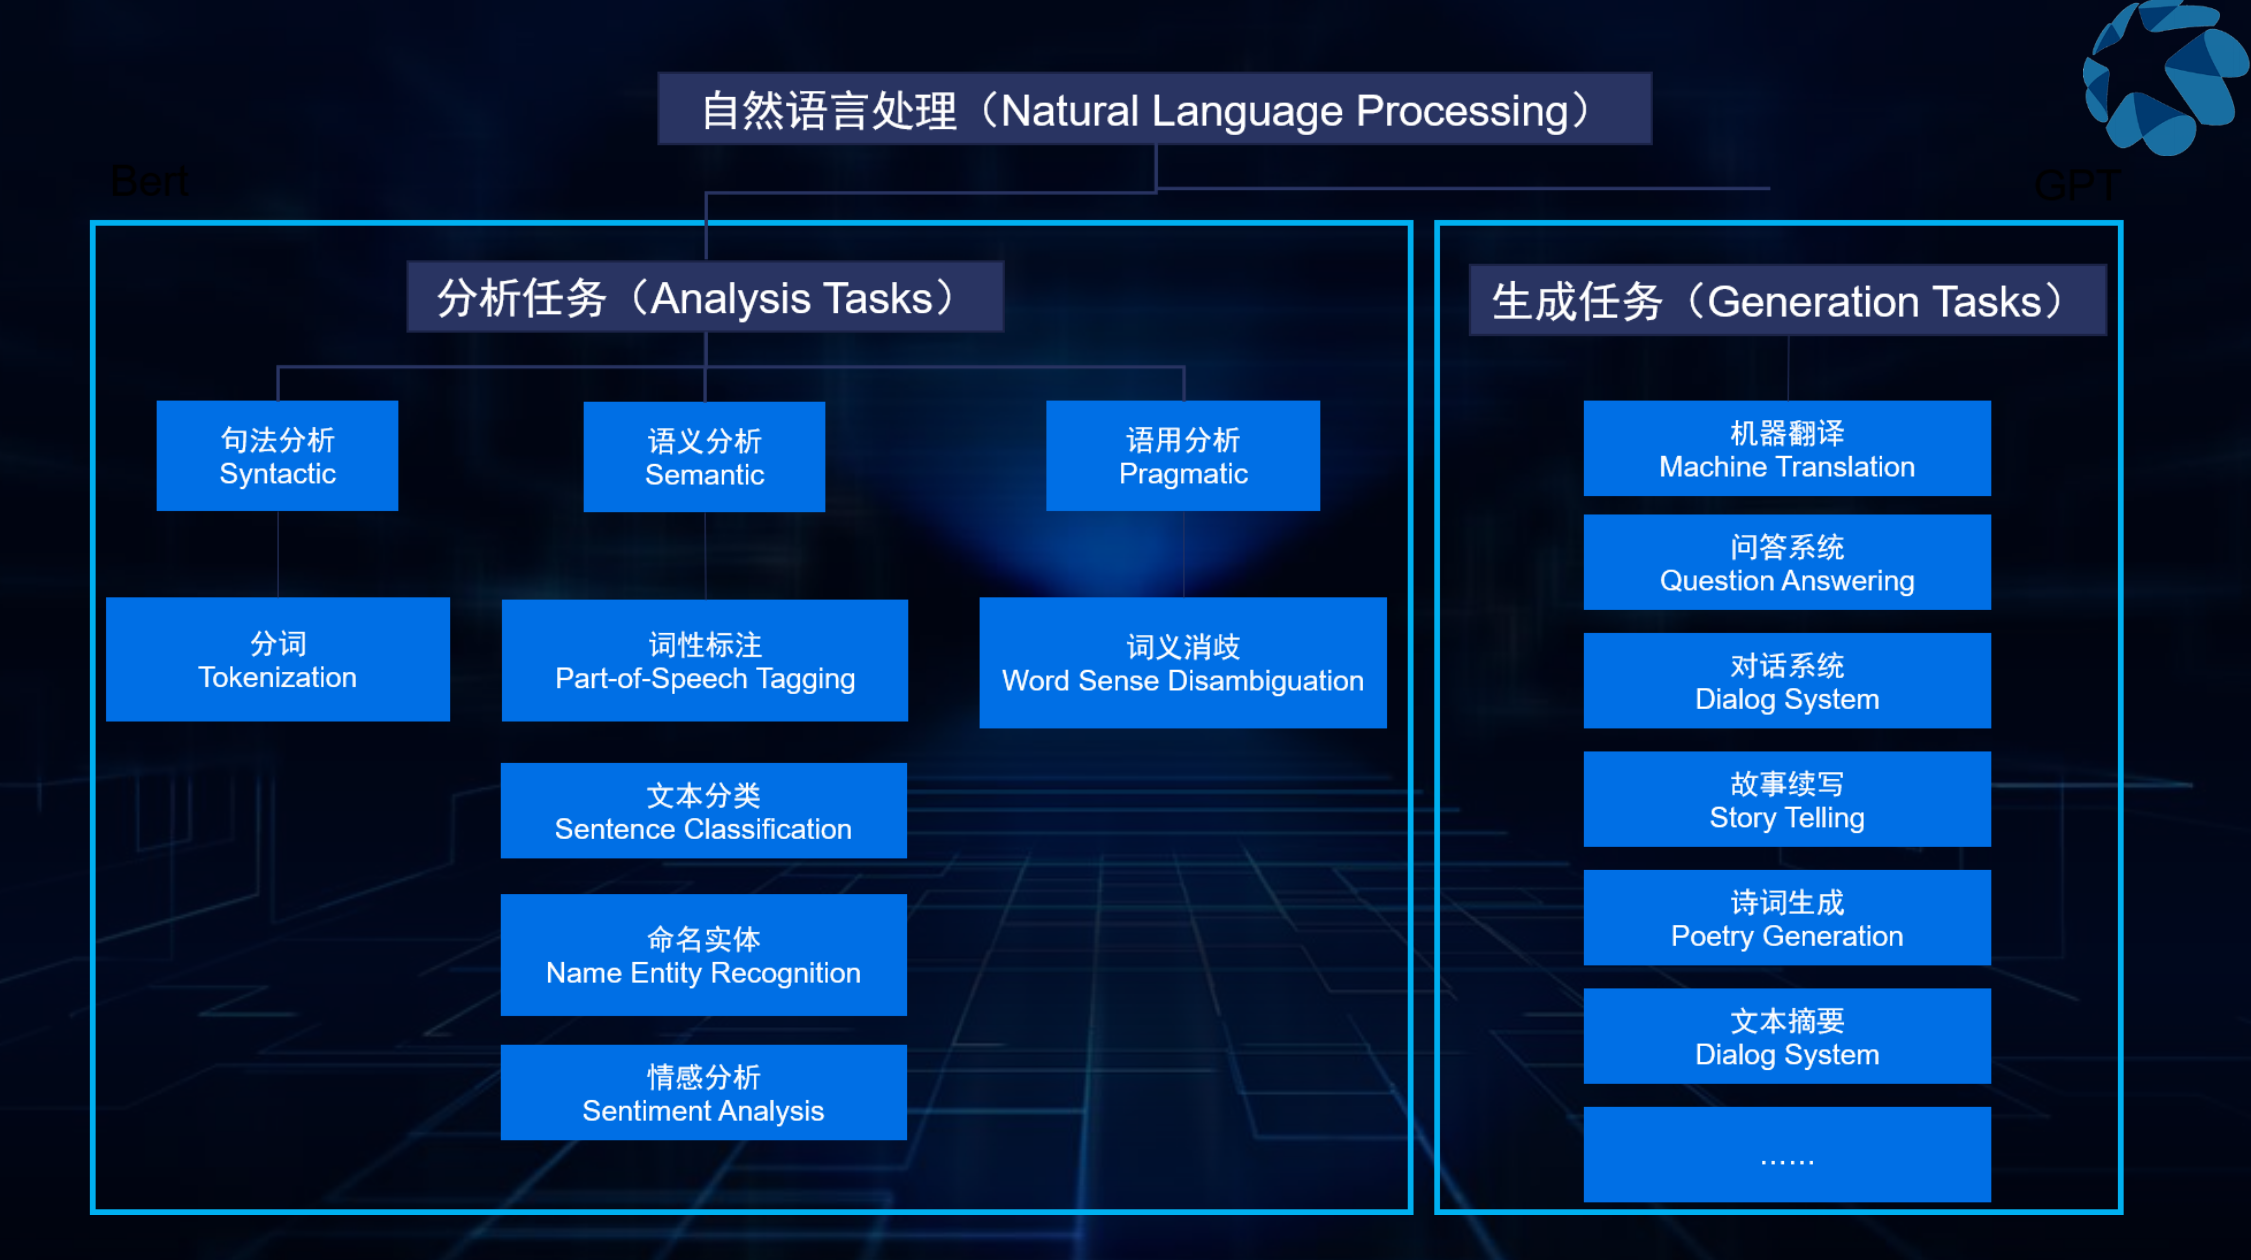Expand the Analysis Tasks section

tap(703, 296)
